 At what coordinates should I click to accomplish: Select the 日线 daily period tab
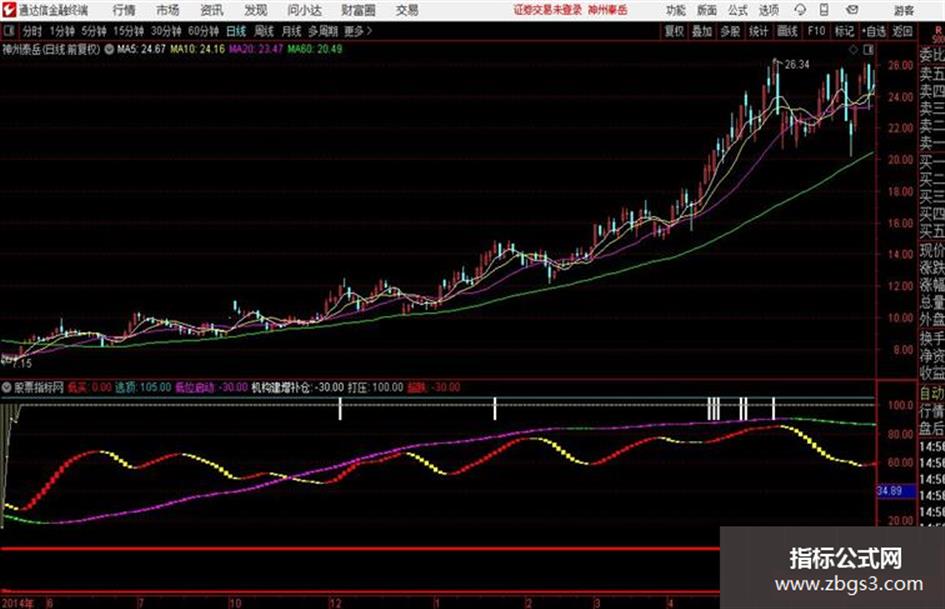click(236, 31)
